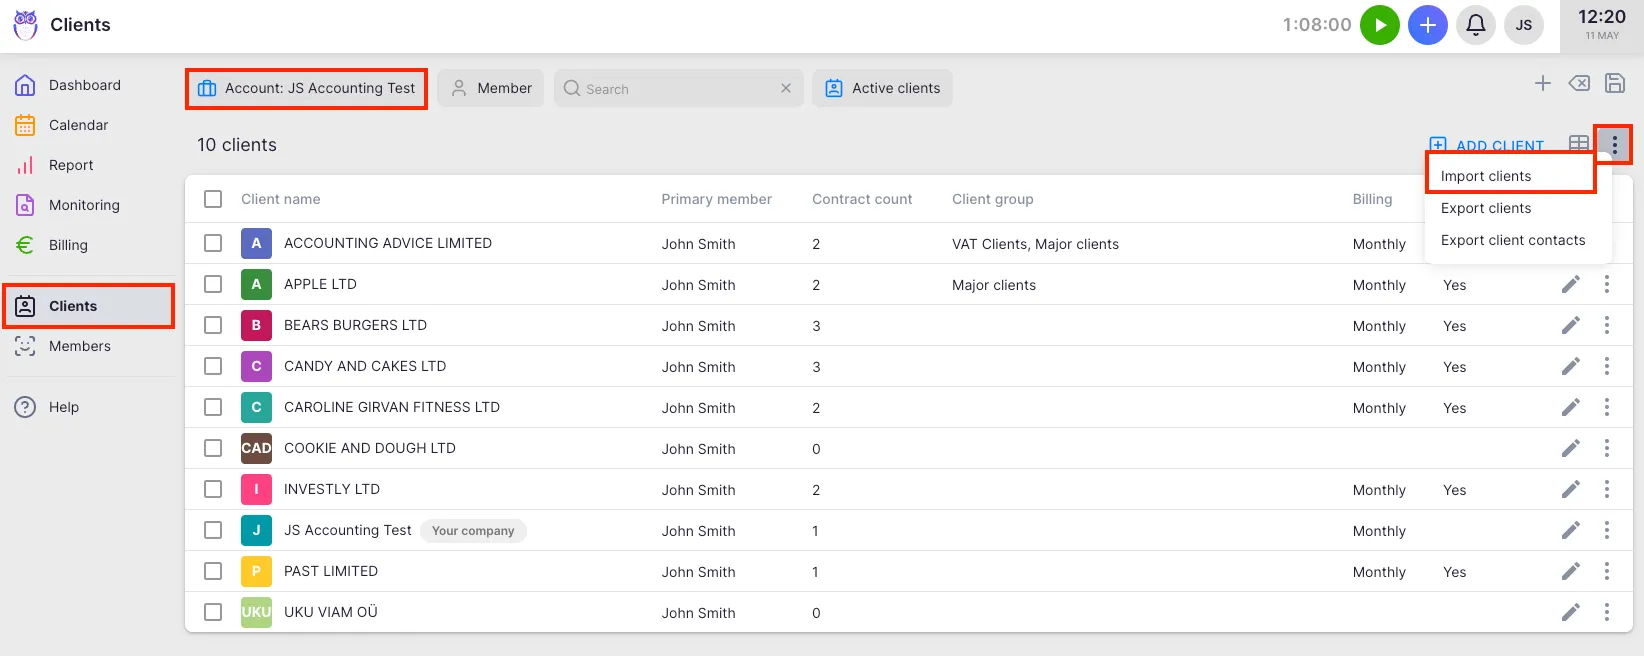The image size is (1644, 656).
Task: Open row menu for APPLE LTD
Action: tap(1607, 284)
